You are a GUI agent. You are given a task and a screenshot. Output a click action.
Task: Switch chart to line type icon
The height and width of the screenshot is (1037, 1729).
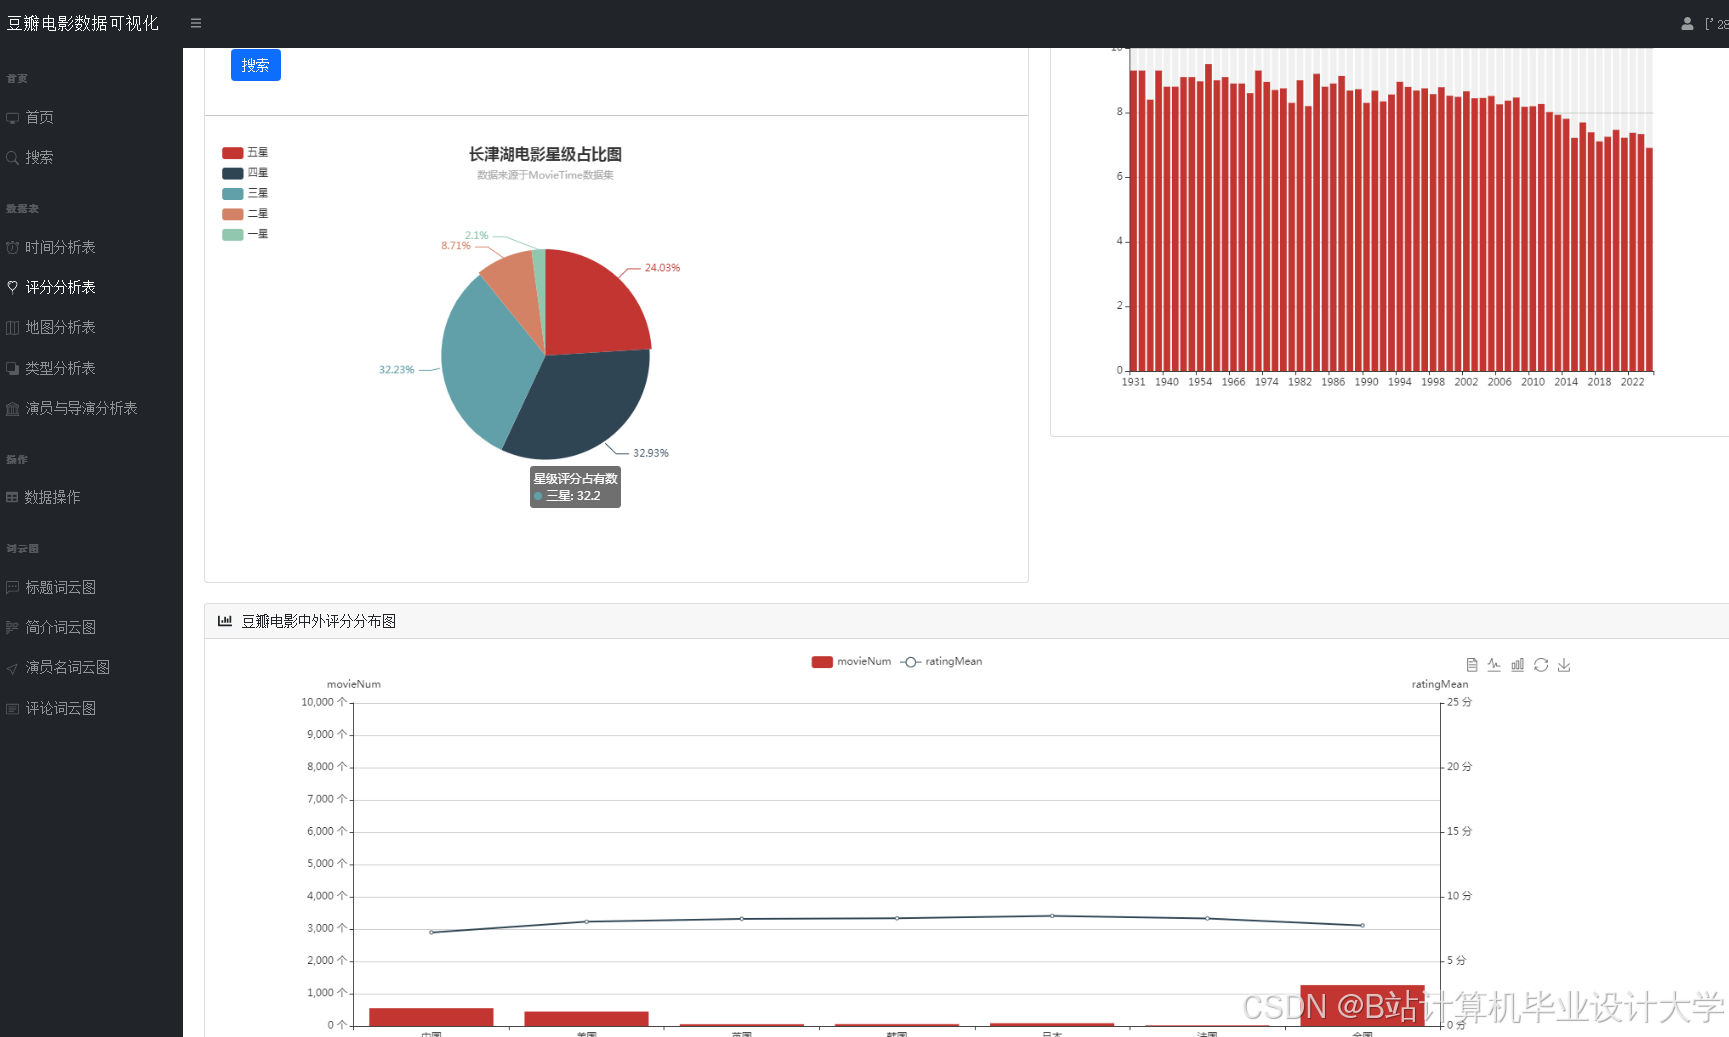point(1494,665)
